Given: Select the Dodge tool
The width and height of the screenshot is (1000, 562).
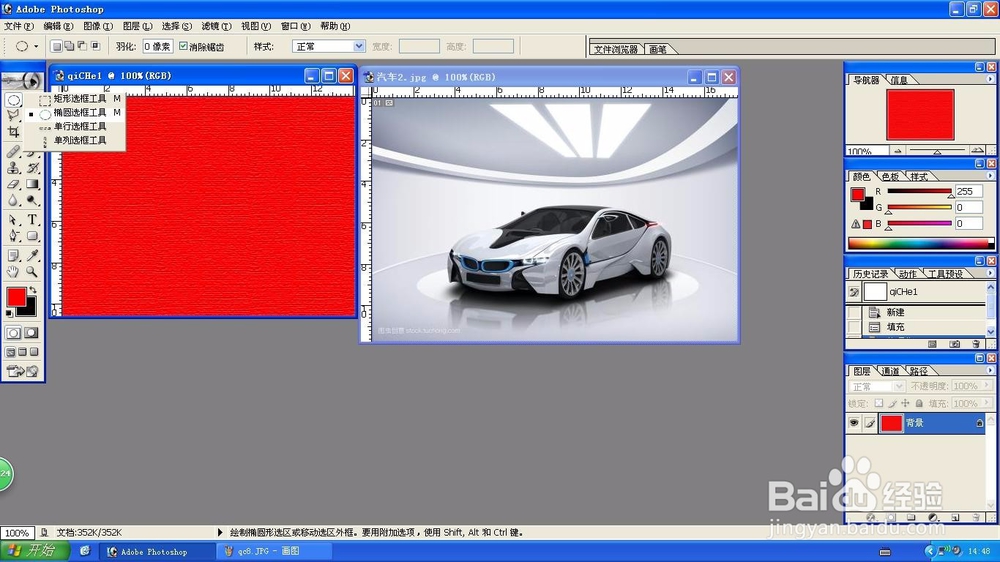Looking at the screenshot, I should pyautogui.click(x=33, y=200).
